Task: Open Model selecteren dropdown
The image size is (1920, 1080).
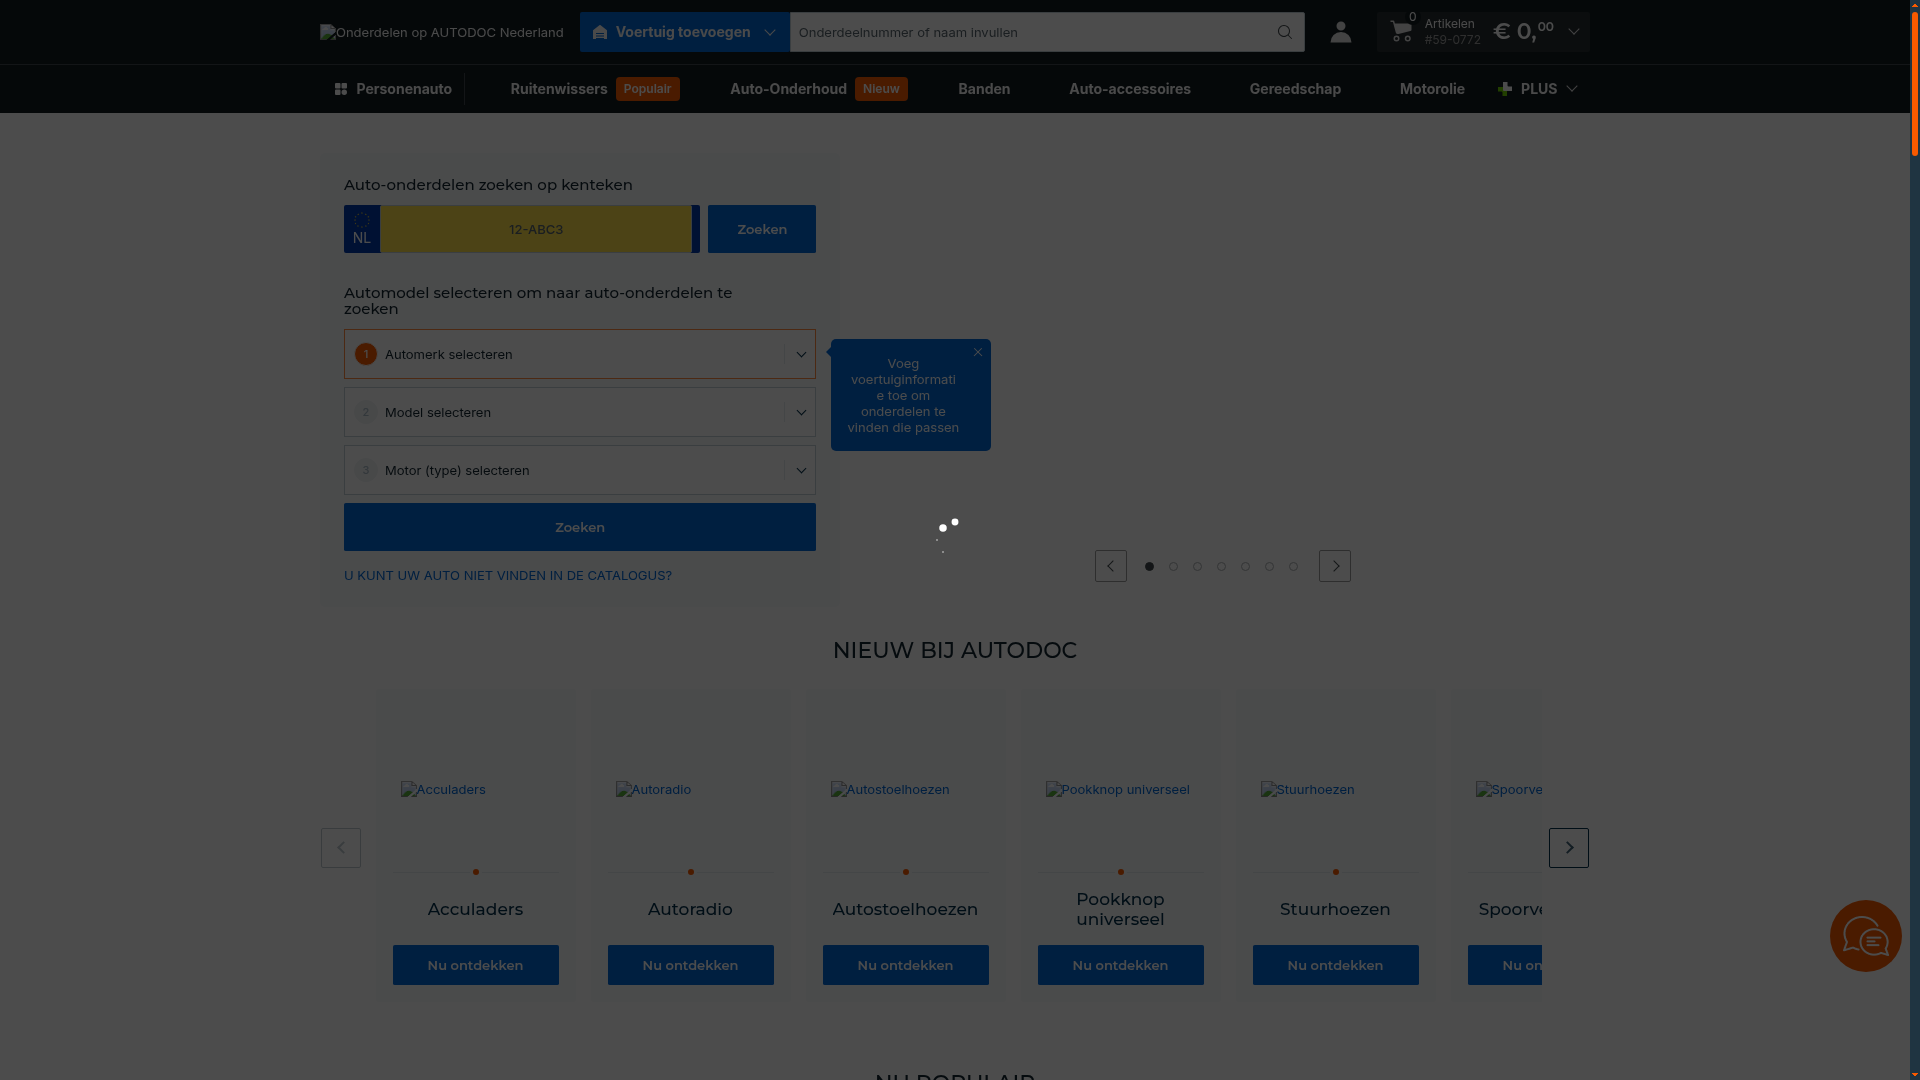Action: (580, 412)
